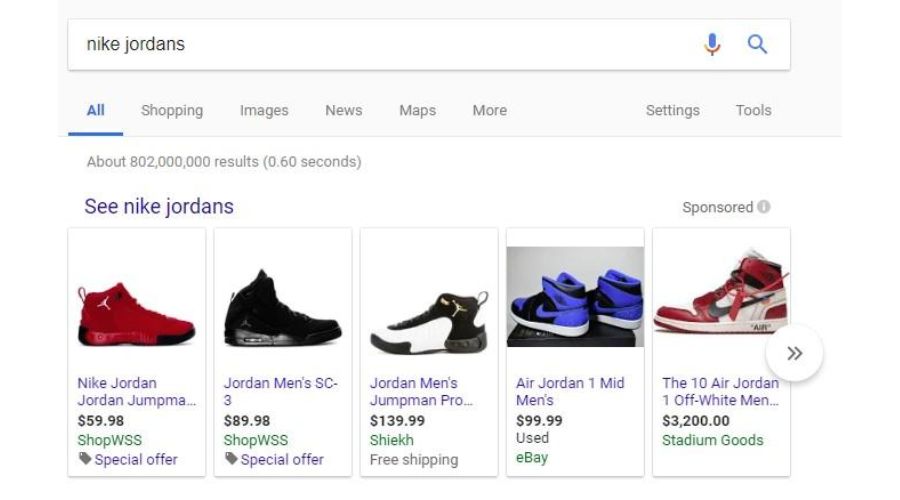Open Air Jordan 1 Mid Men's listing
The height and width of the screenshot is (500, 900).
570,391
